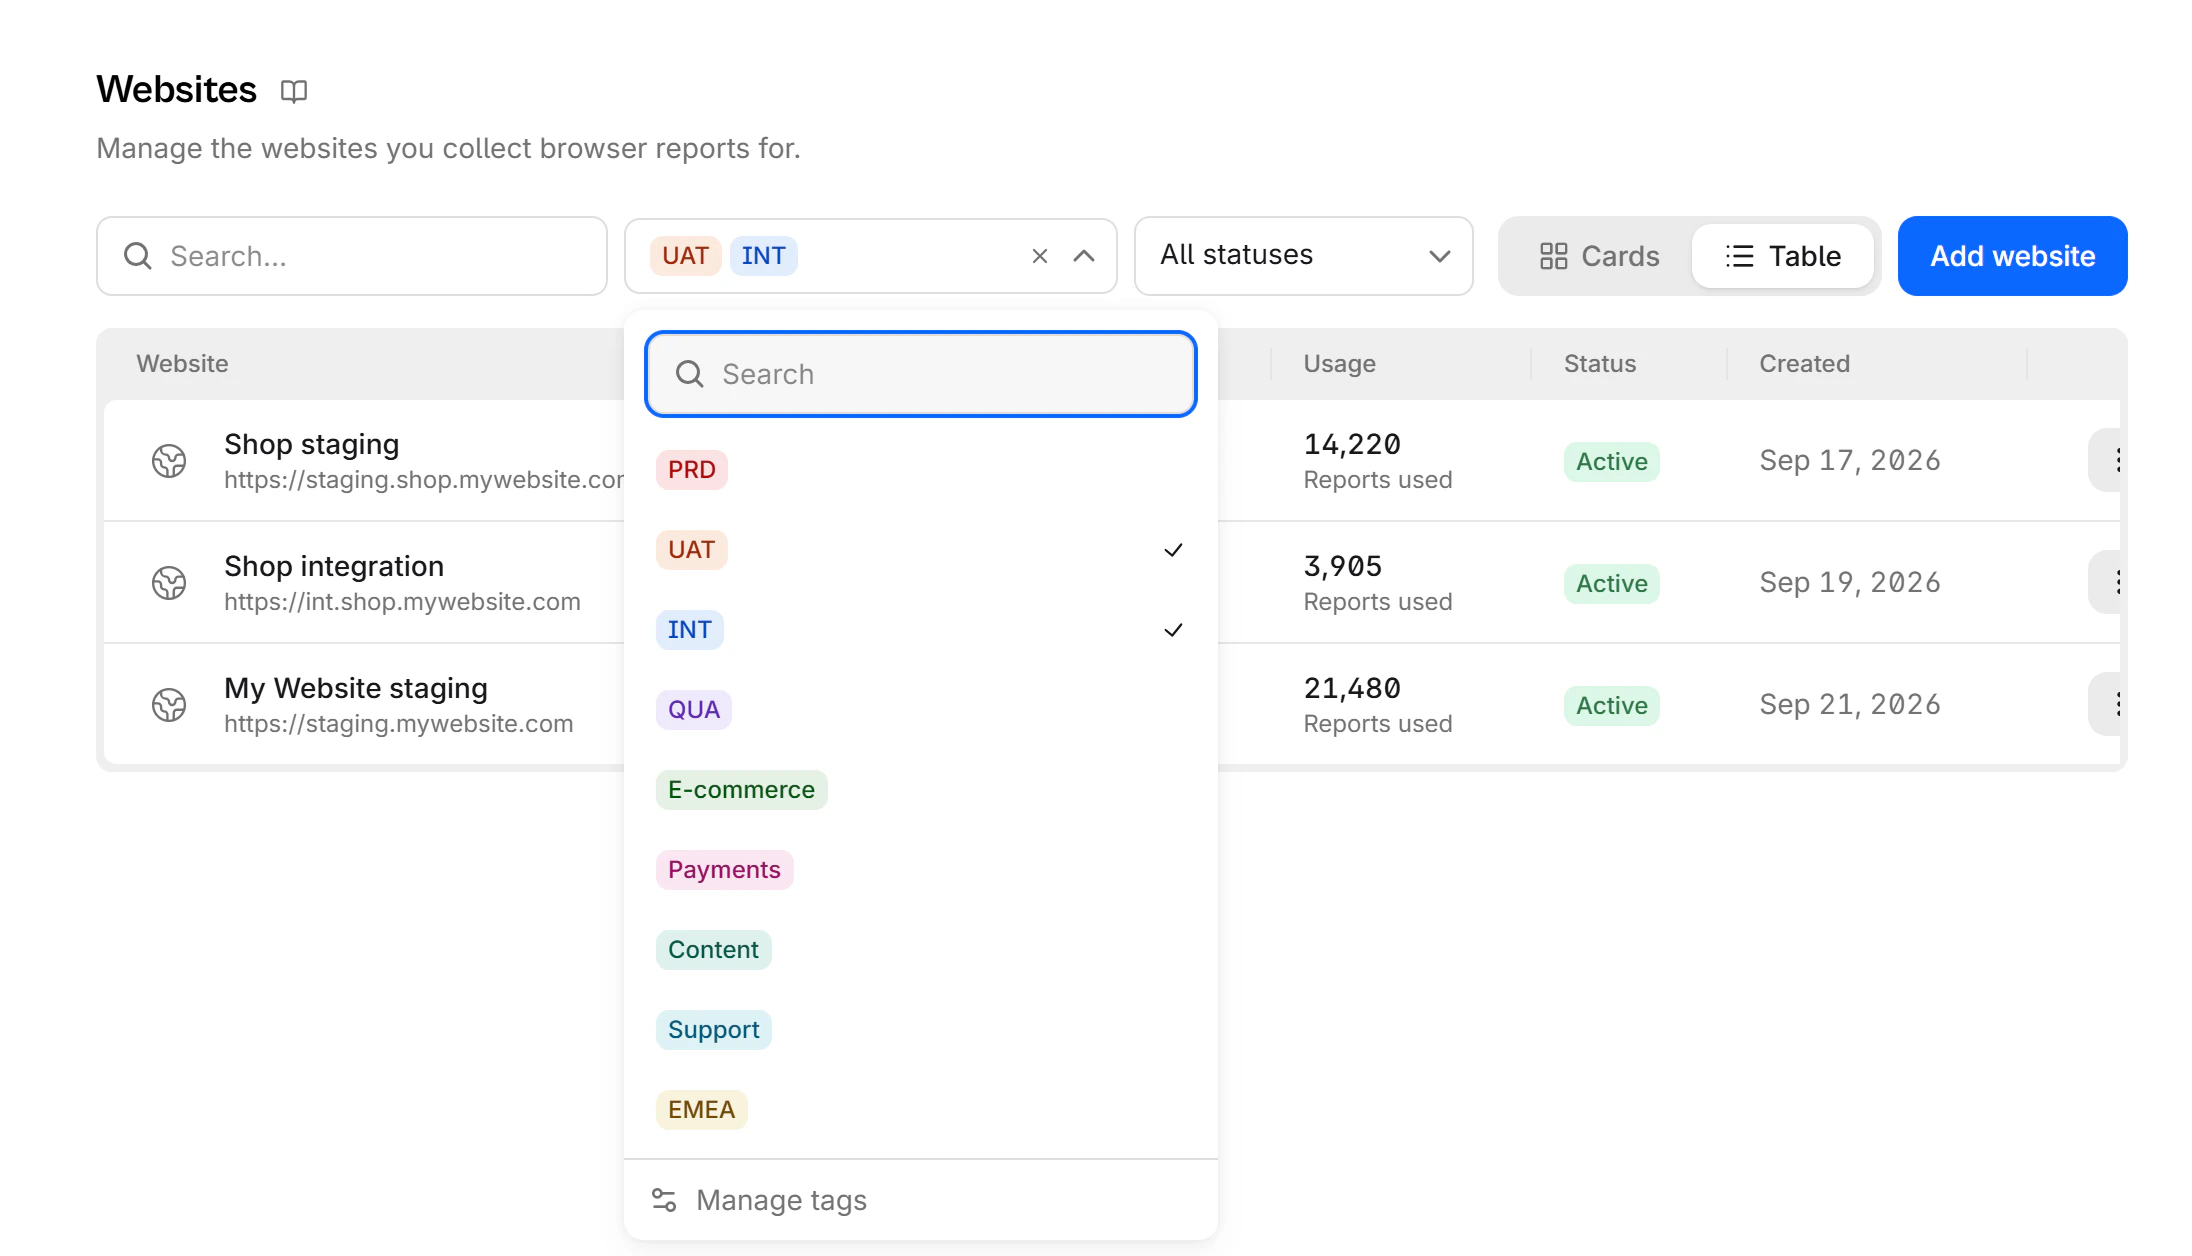Click the Website column header
This screenshot has width=2192, height=1256.
[182, 364]
